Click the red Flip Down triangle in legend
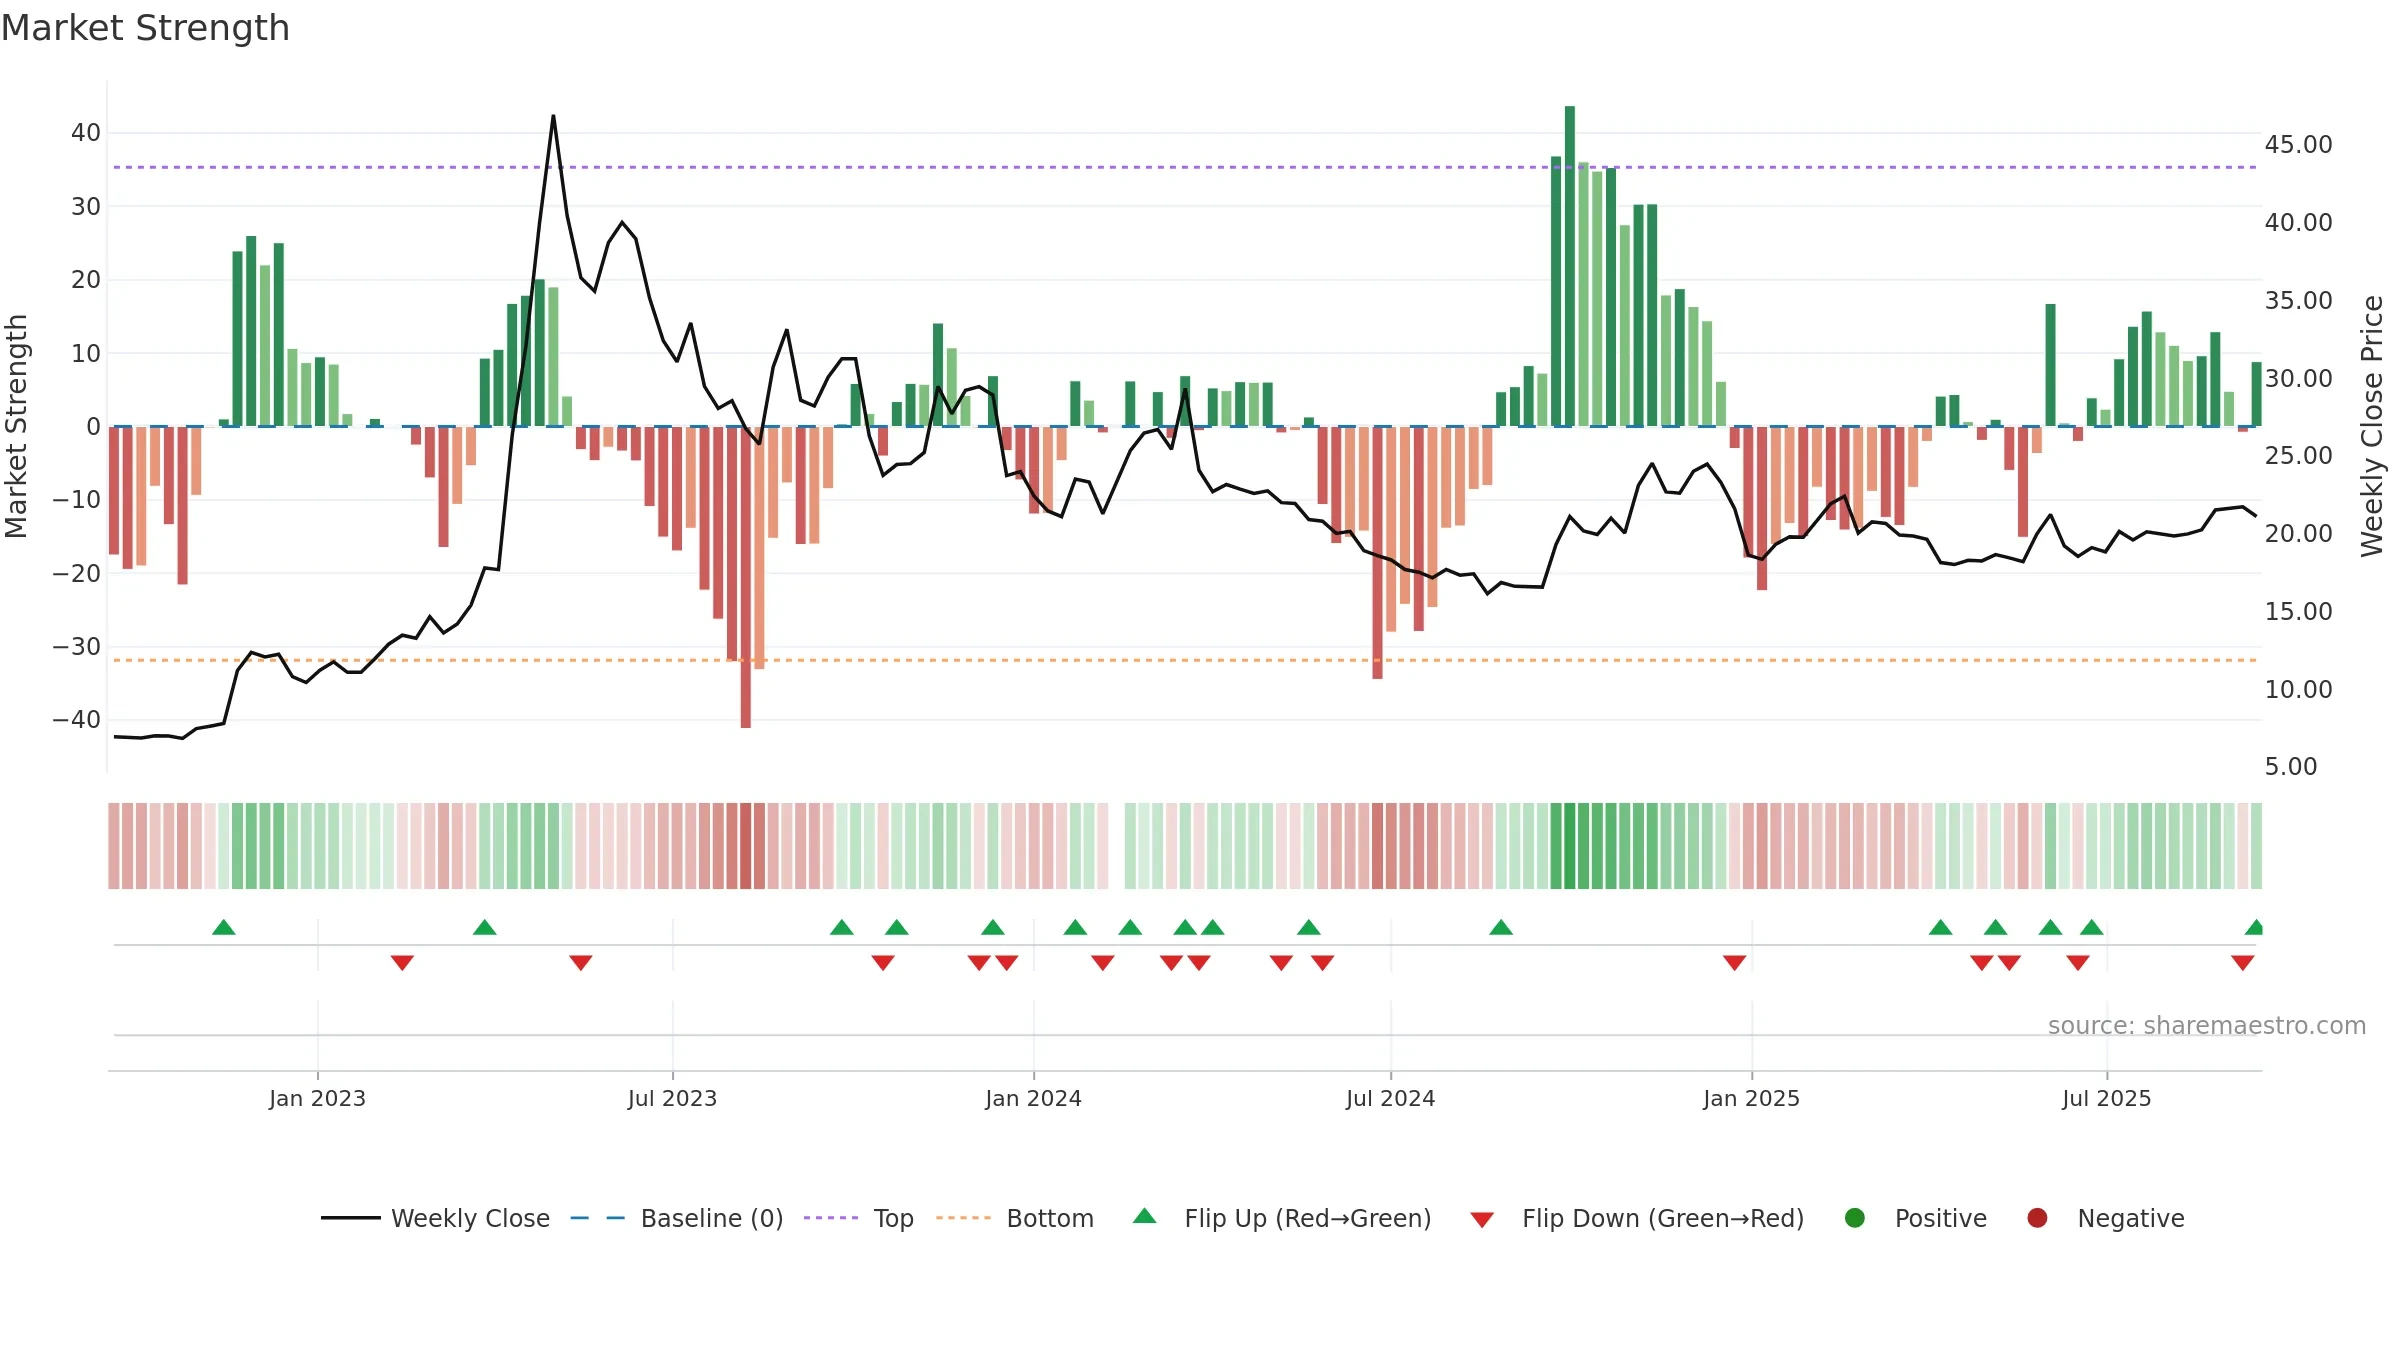The width and height of the screenshot is (2400, 1350). (x=1482, y=1220)
